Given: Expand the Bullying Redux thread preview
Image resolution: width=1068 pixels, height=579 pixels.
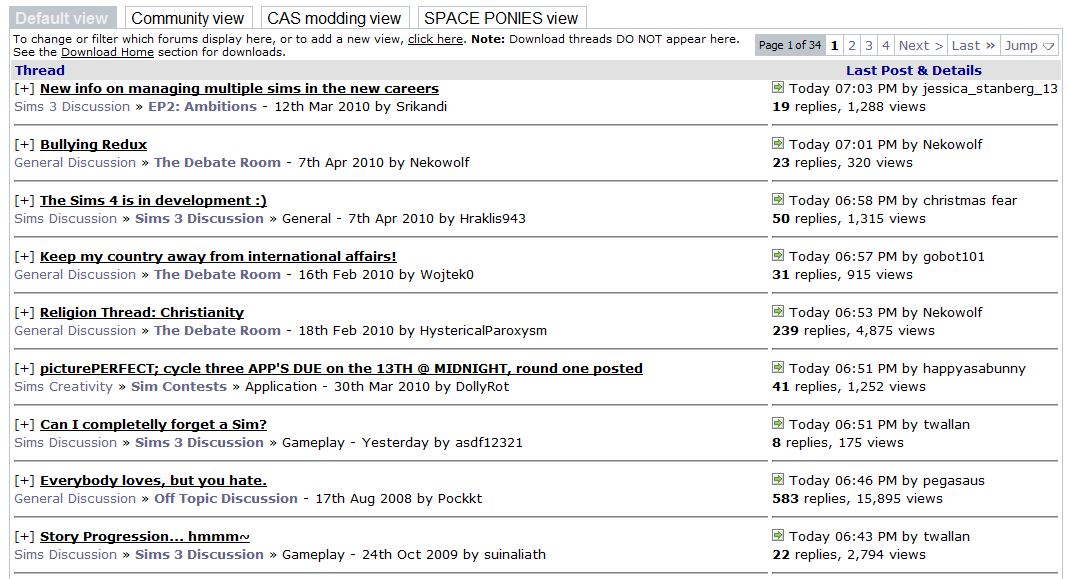Looking at the screenshot, I should (x=25, y=144).
